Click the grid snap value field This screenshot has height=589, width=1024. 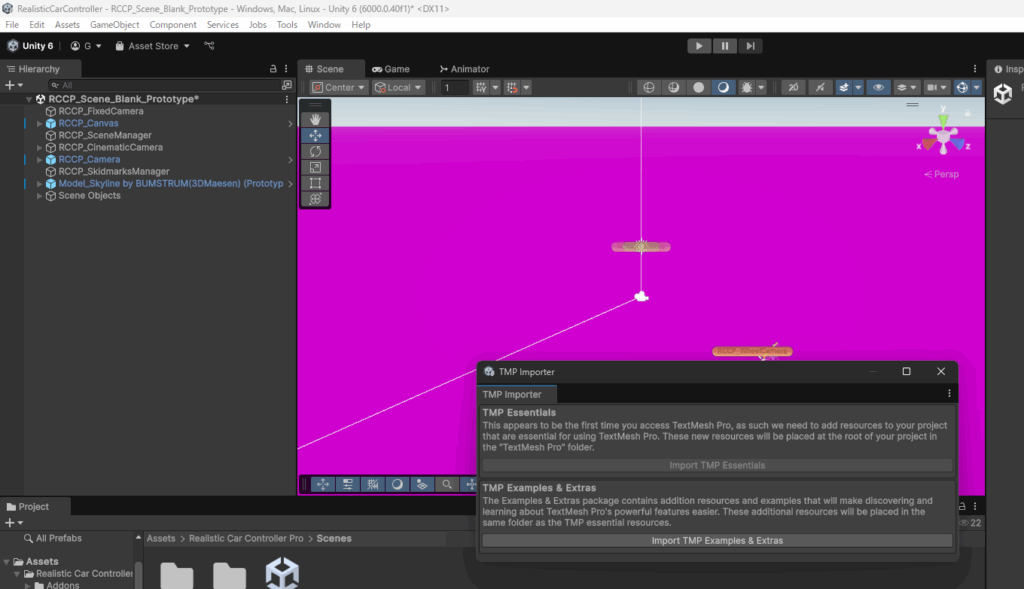[454, 88]
